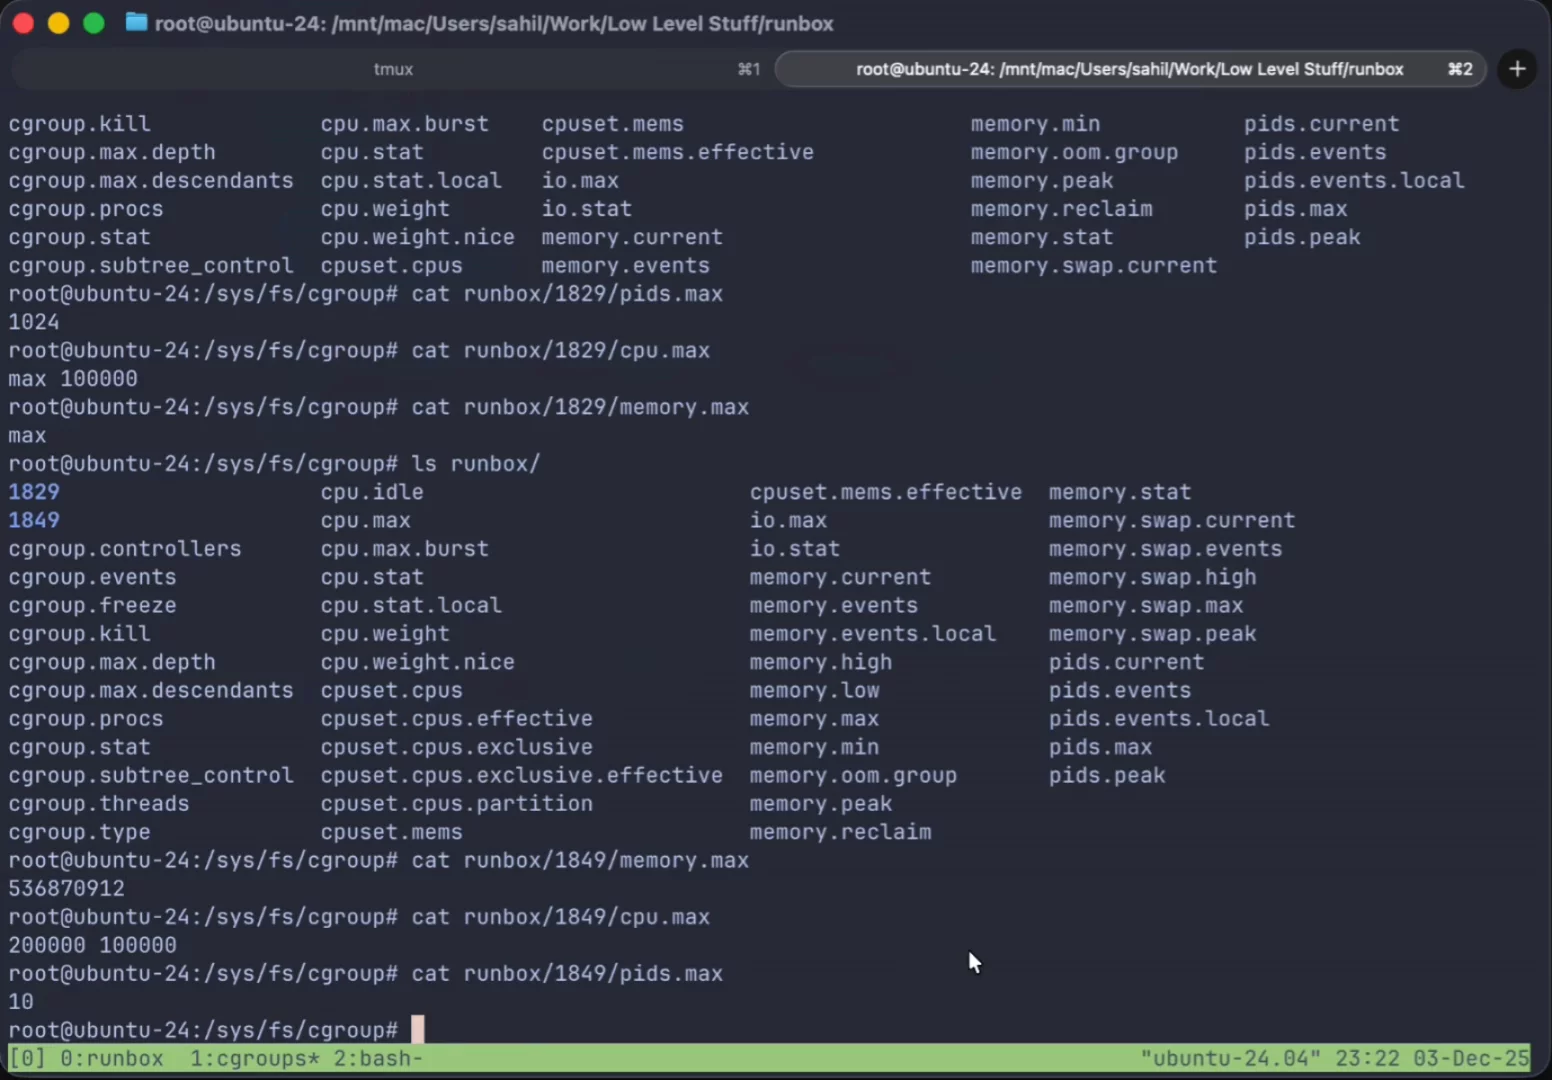Viewport: 1552px width, 1080px height.
Task: Click the tmux session label [0]
Action: pos(27,1058)
